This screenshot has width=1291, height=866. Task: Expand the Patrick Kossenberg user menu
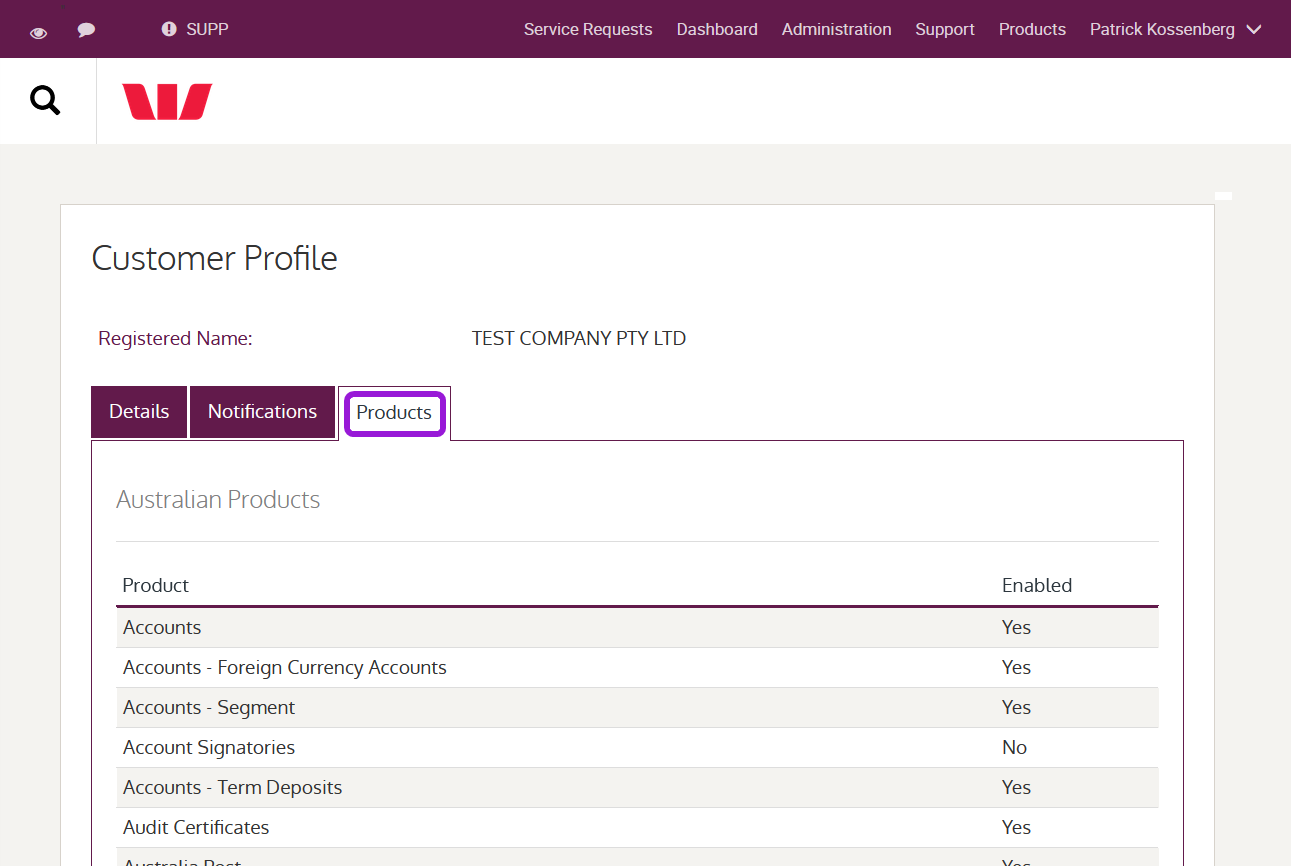coord(1176,29)
